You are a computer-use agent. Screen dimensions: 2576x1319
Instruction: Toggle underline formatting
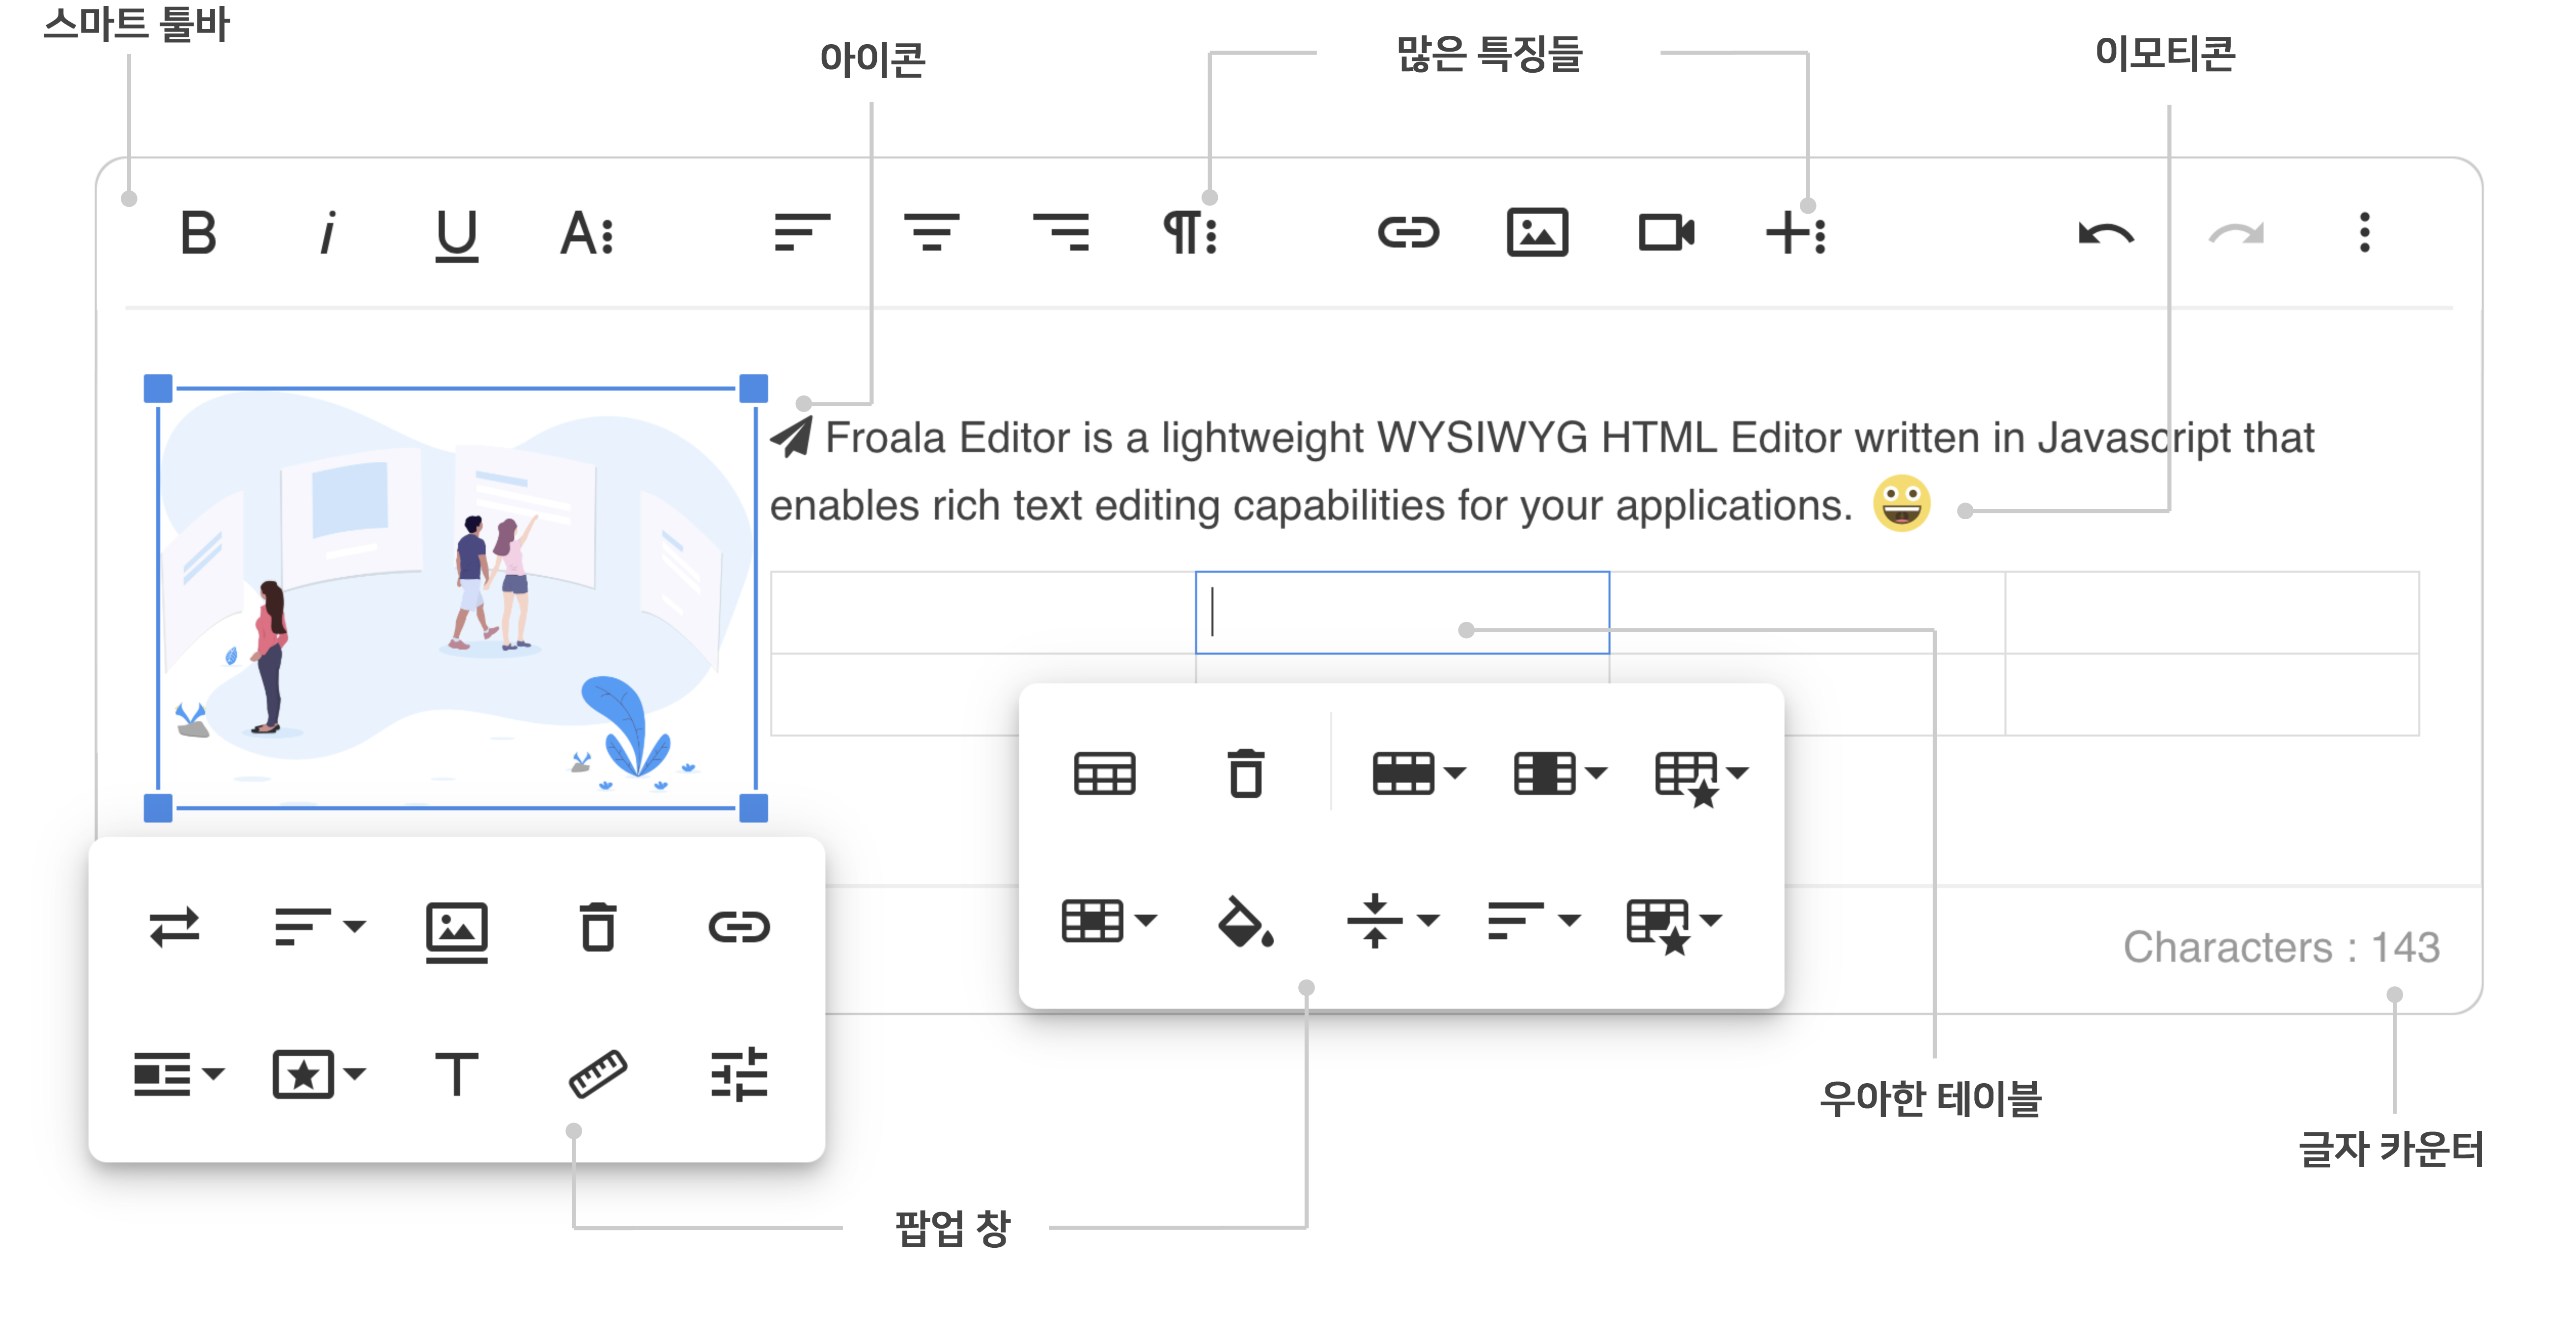point(455,235)
